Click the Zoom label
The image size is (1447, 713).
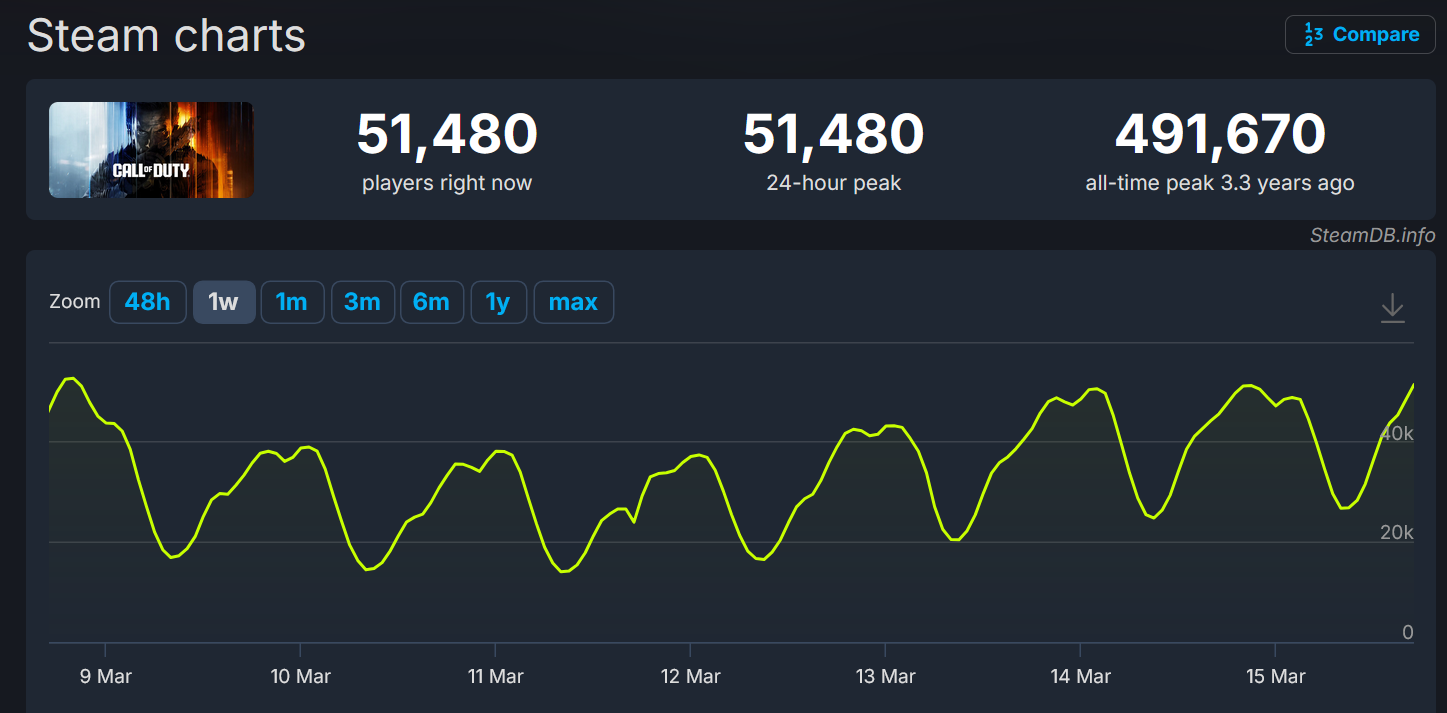click(x=75, y=302)
